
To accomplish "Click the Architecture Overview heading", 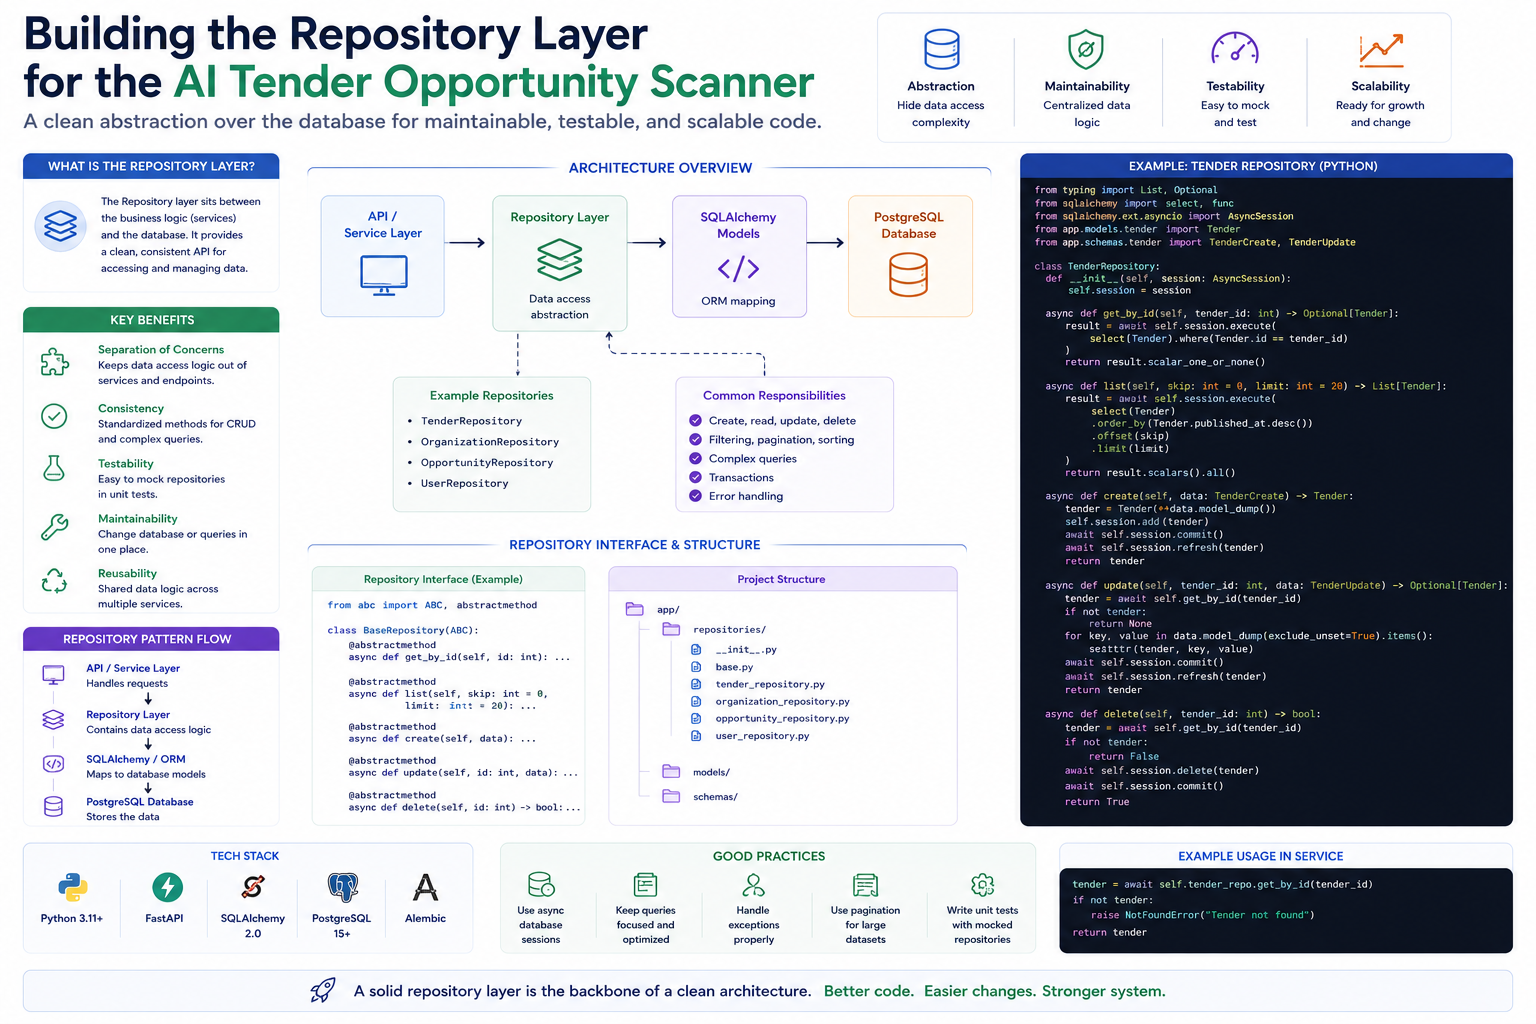I will tap(660, 168).
